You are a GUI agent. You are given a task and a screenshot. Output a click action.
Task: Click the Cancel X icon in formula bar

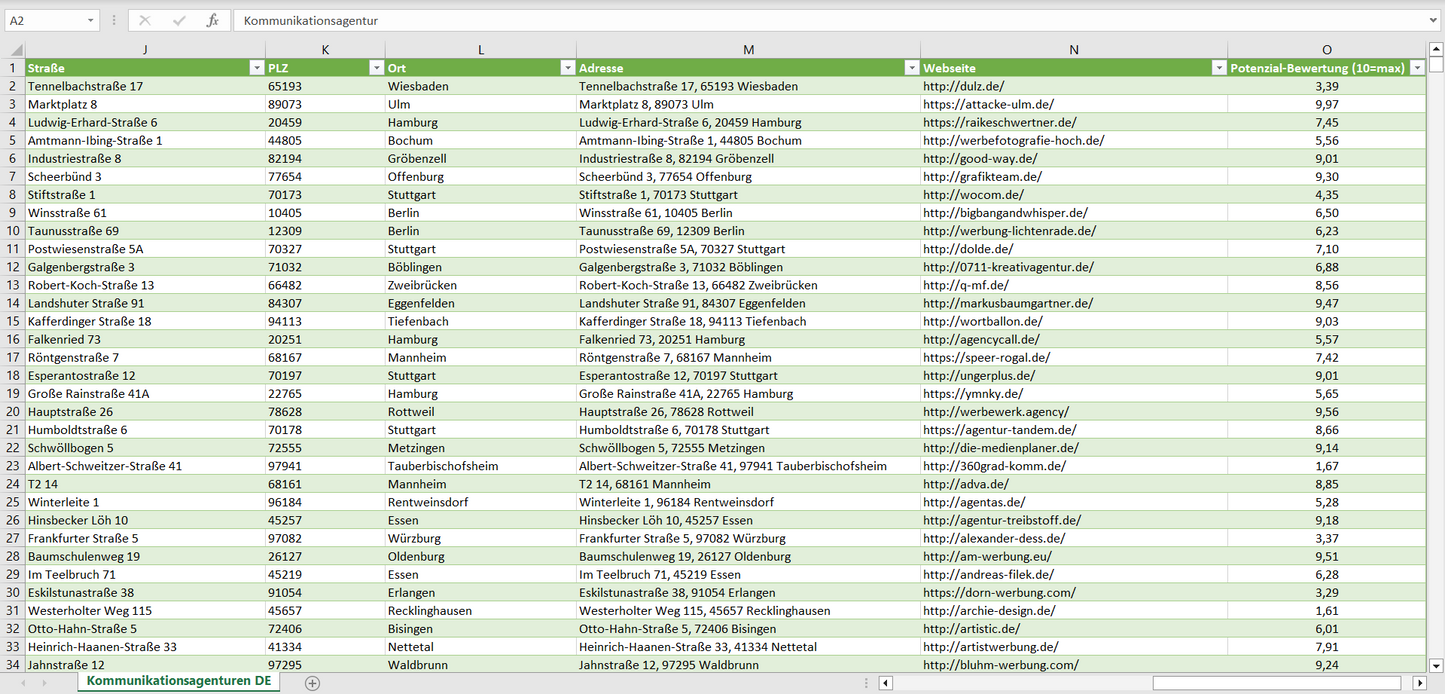145,20
